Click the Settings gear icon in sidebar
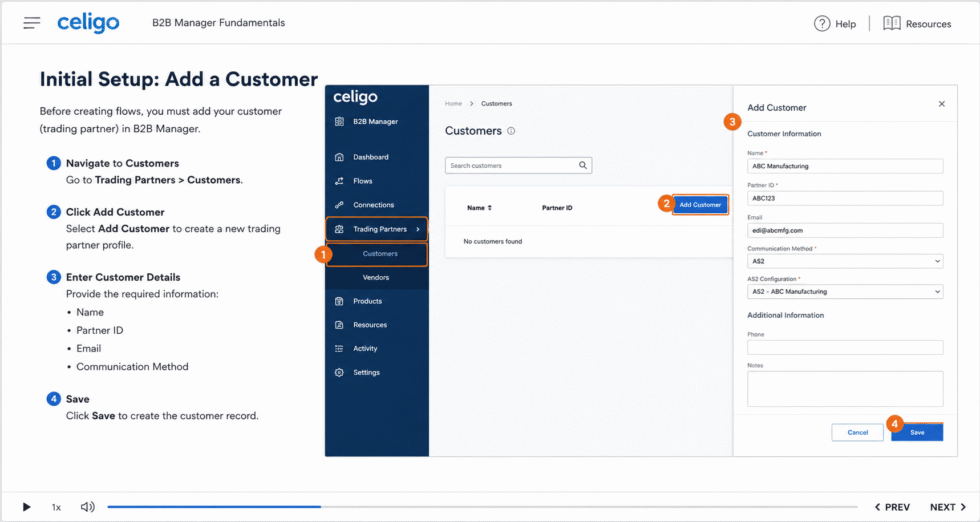This screenshot has height=522, width=980. [x=339, y=373]
